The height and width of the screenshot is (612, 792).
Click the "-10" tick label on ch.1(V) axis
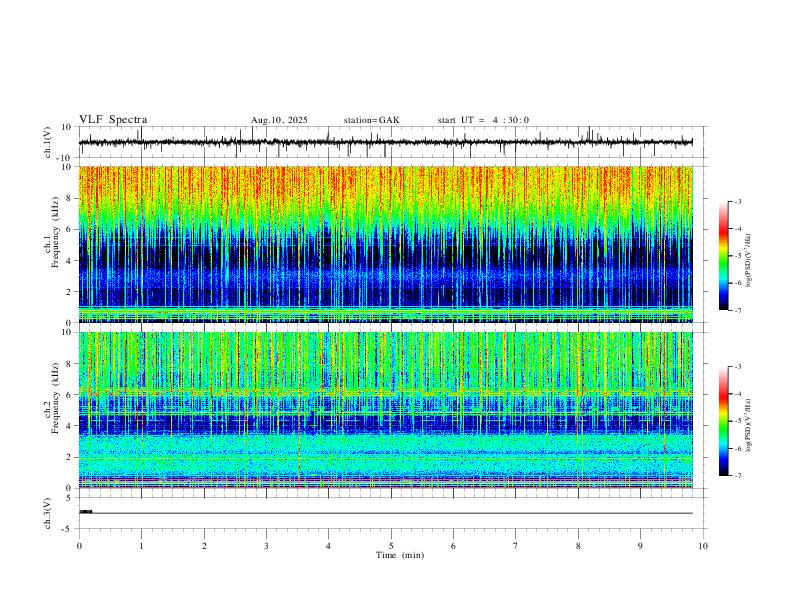[x=65, y=158]
